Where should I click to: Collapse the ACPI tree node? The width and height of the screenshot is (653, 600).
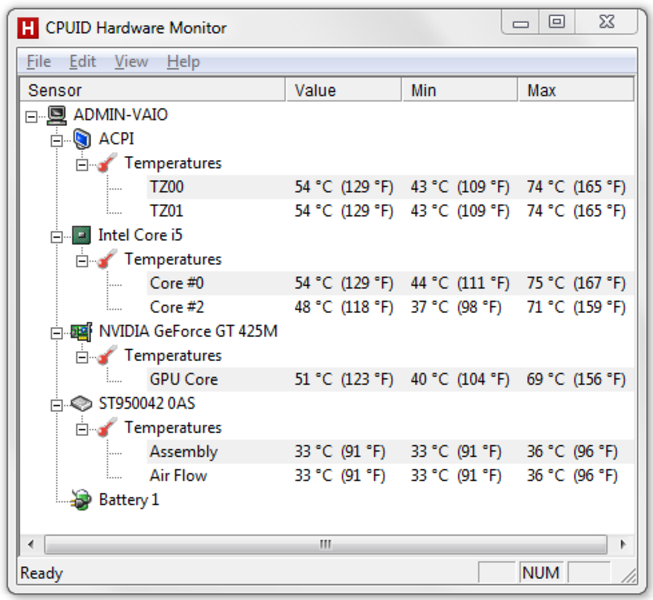57,141
